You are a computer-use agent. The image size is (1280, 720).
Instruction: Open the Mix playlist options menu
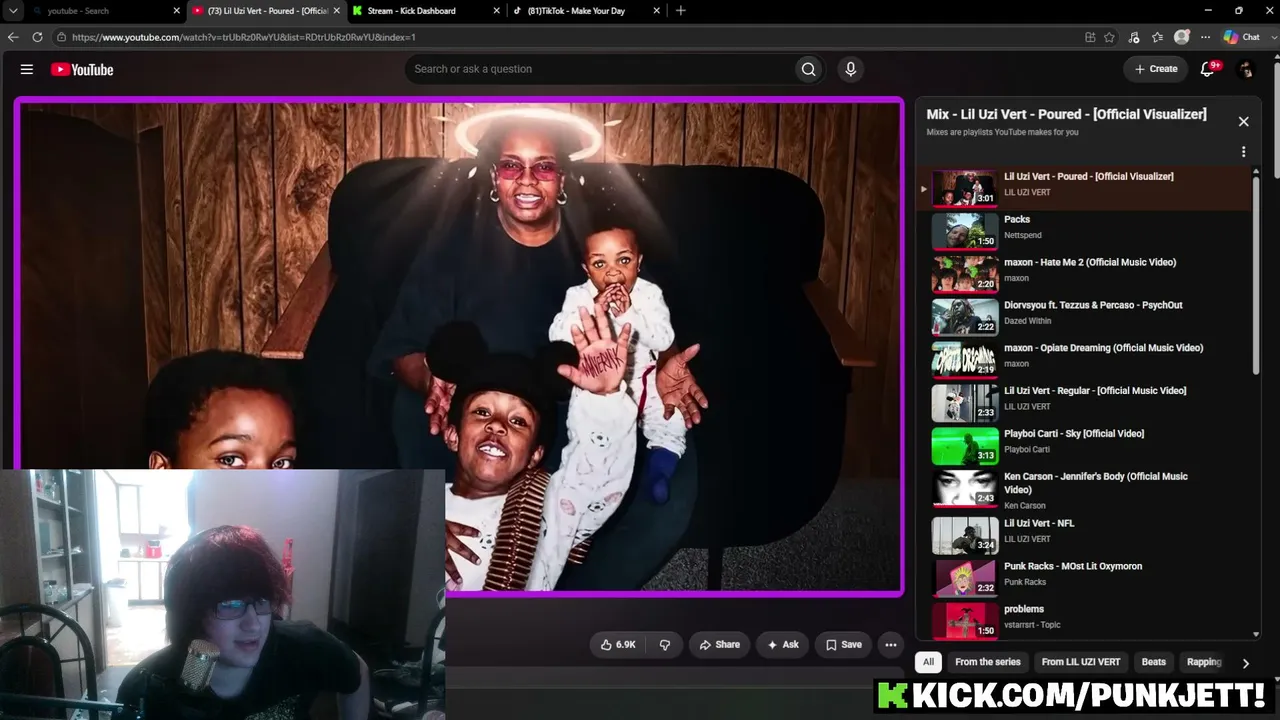[x=1244, y=152]
